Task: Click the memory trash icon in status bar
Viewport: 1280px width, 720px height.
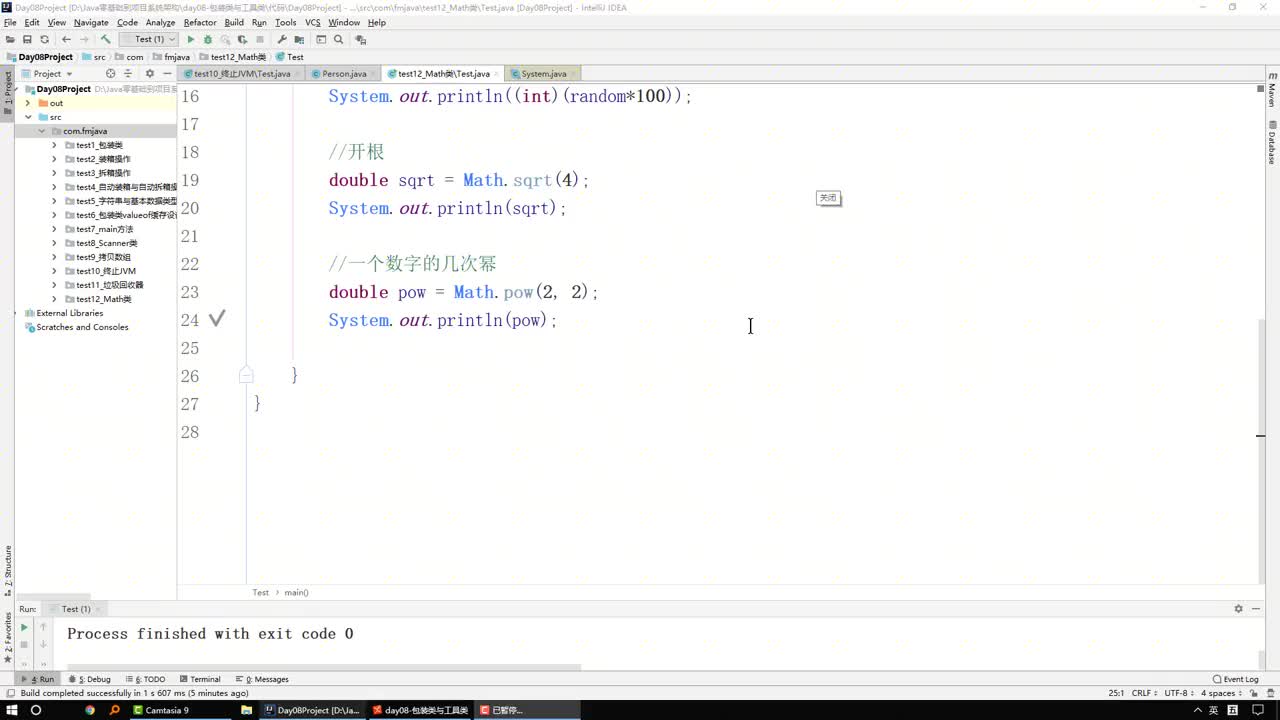Action: tap(1270, 693)
